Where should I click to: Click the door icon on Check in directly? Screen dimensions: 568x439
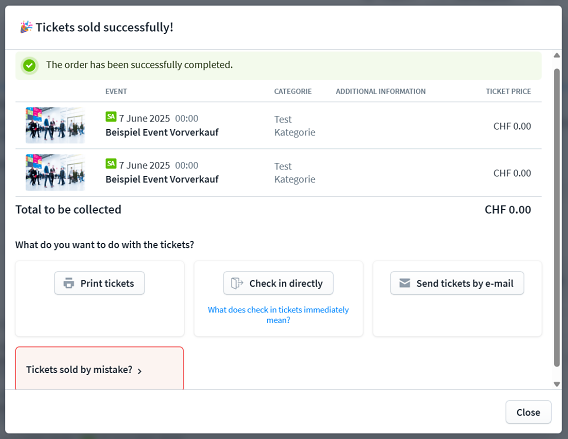[237, 283]
